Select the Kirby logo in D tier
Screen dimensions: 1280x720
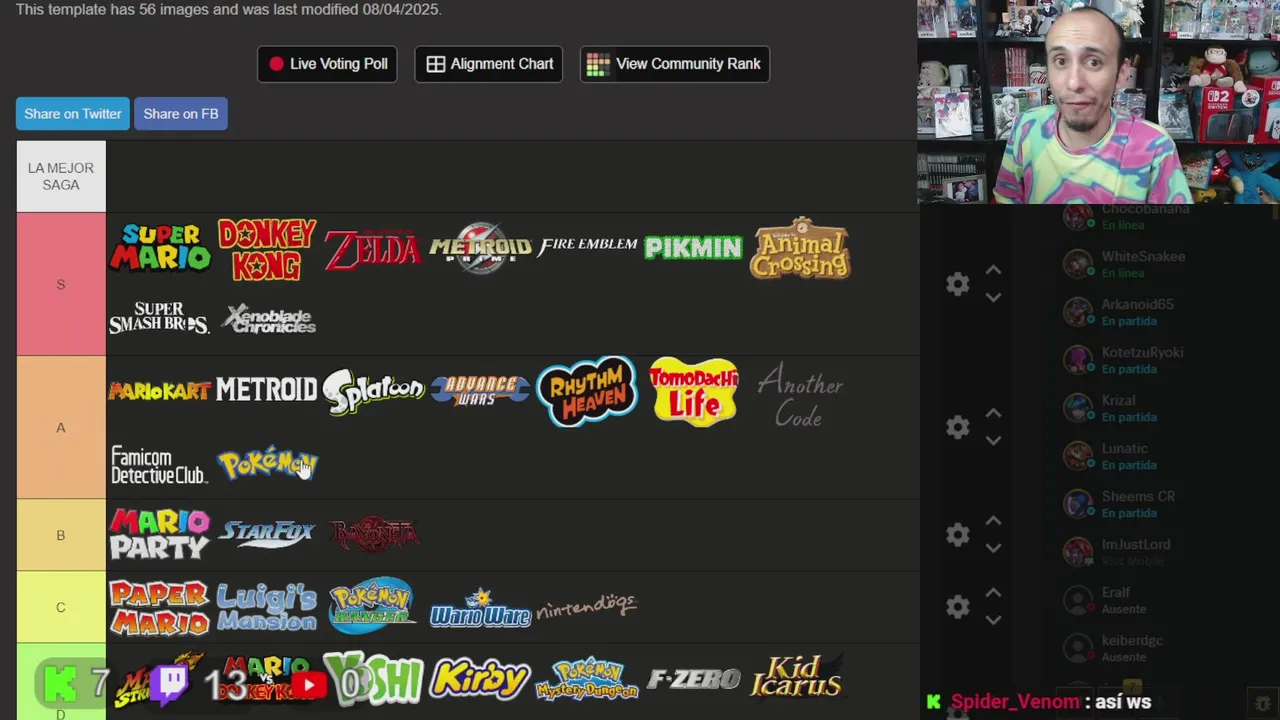(x=480, y=679)
